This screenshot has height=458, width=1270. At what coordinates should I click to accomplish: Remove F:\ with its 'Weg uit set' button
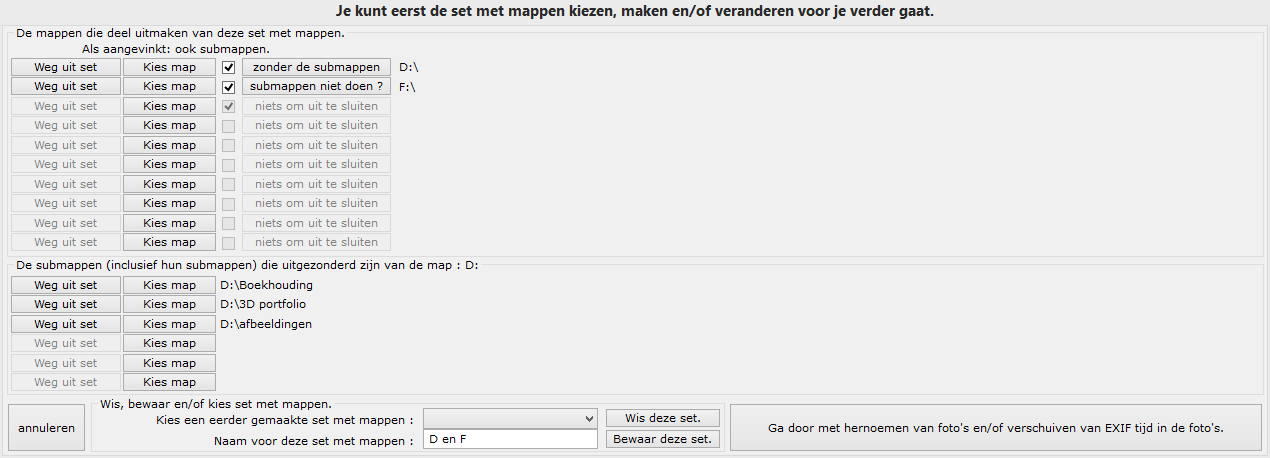tap(66, 86)
